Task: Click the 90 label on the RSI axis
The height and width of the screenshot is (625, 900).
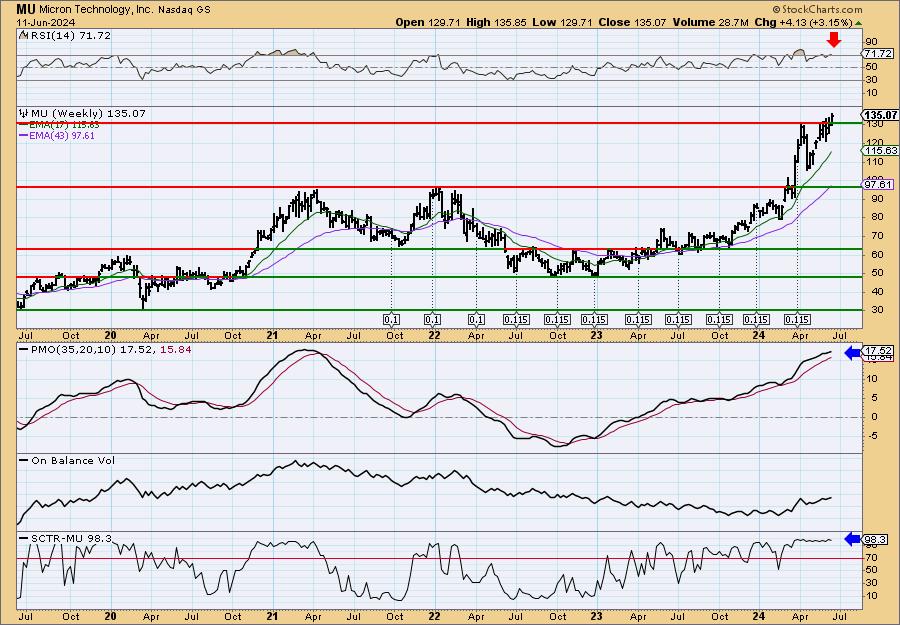Action: 871,42
